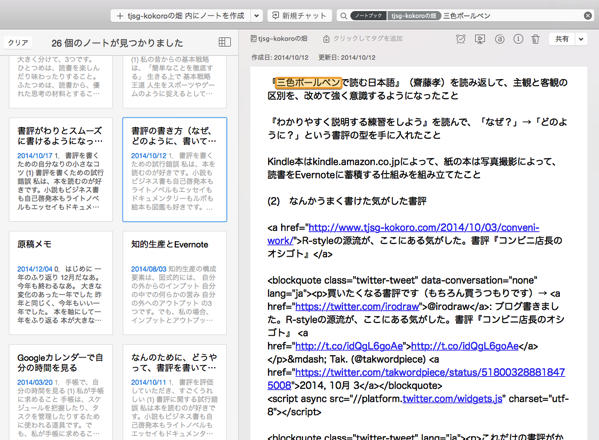The width and height of the screenshot is (599, 440).
Task: Click the date 2014/10/17 on the note card
Action: pos(35,155)
